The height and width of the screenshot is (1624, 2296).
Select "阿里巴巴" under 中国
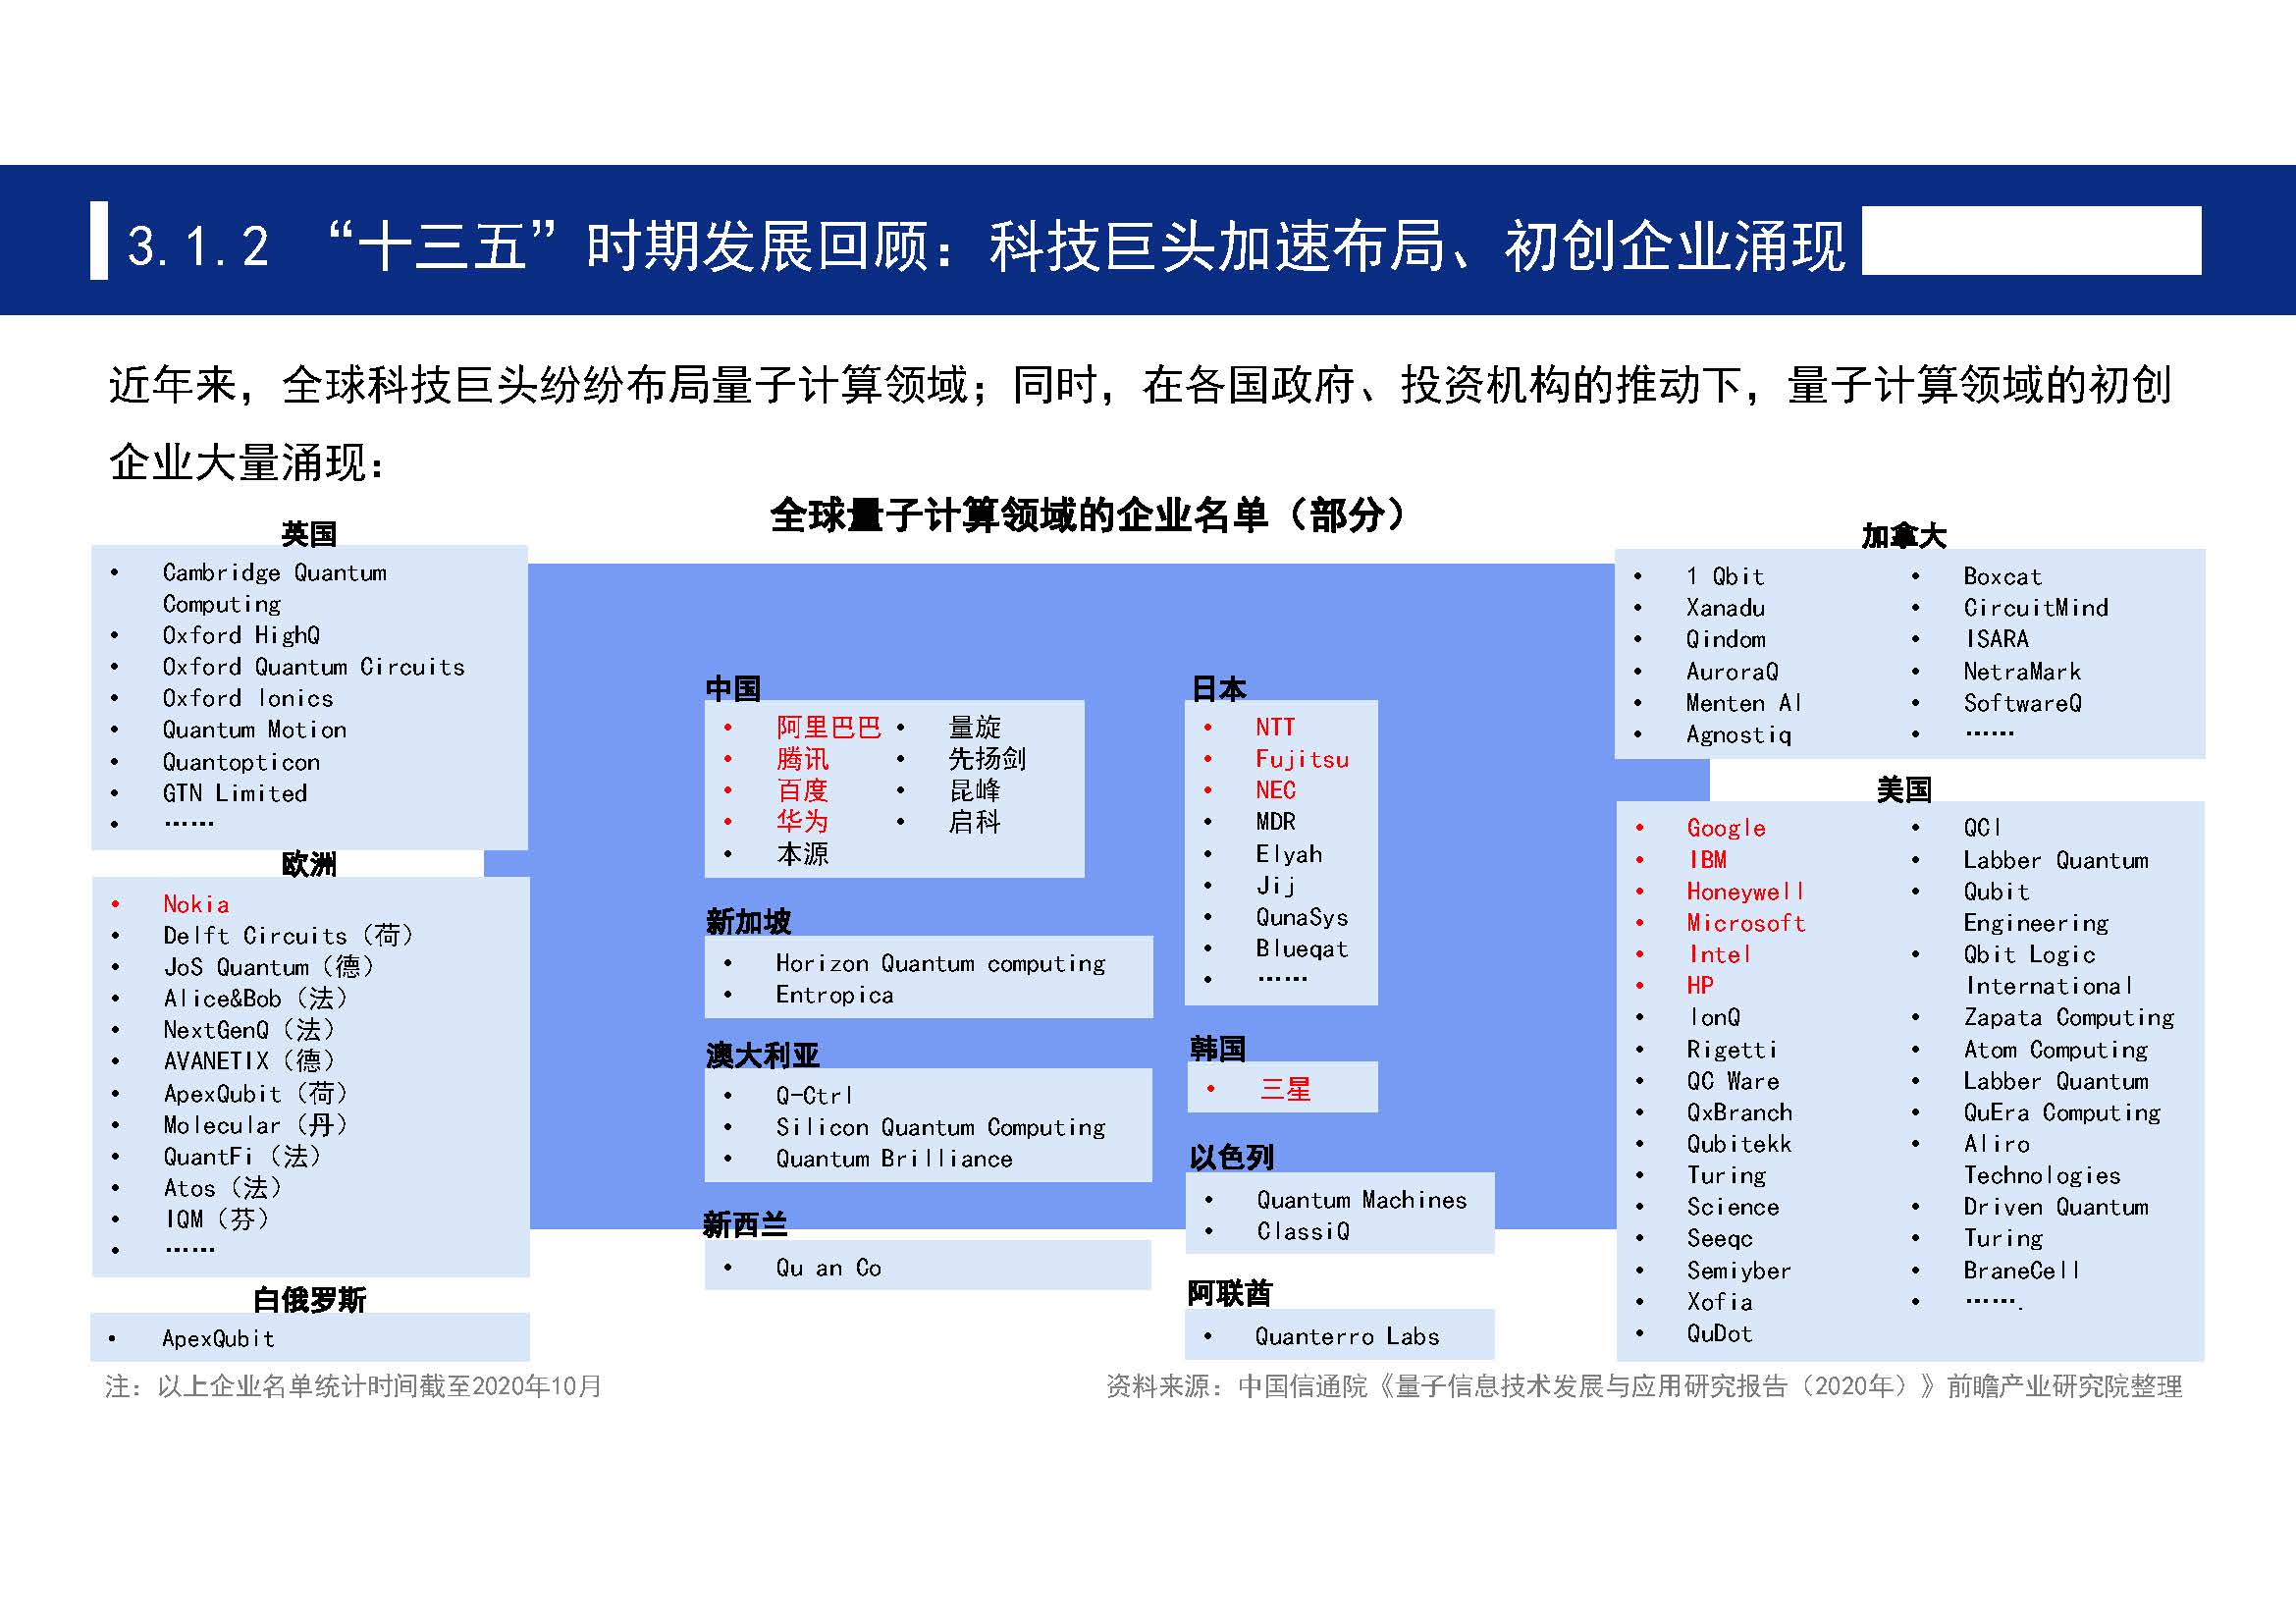pos(828,727)
